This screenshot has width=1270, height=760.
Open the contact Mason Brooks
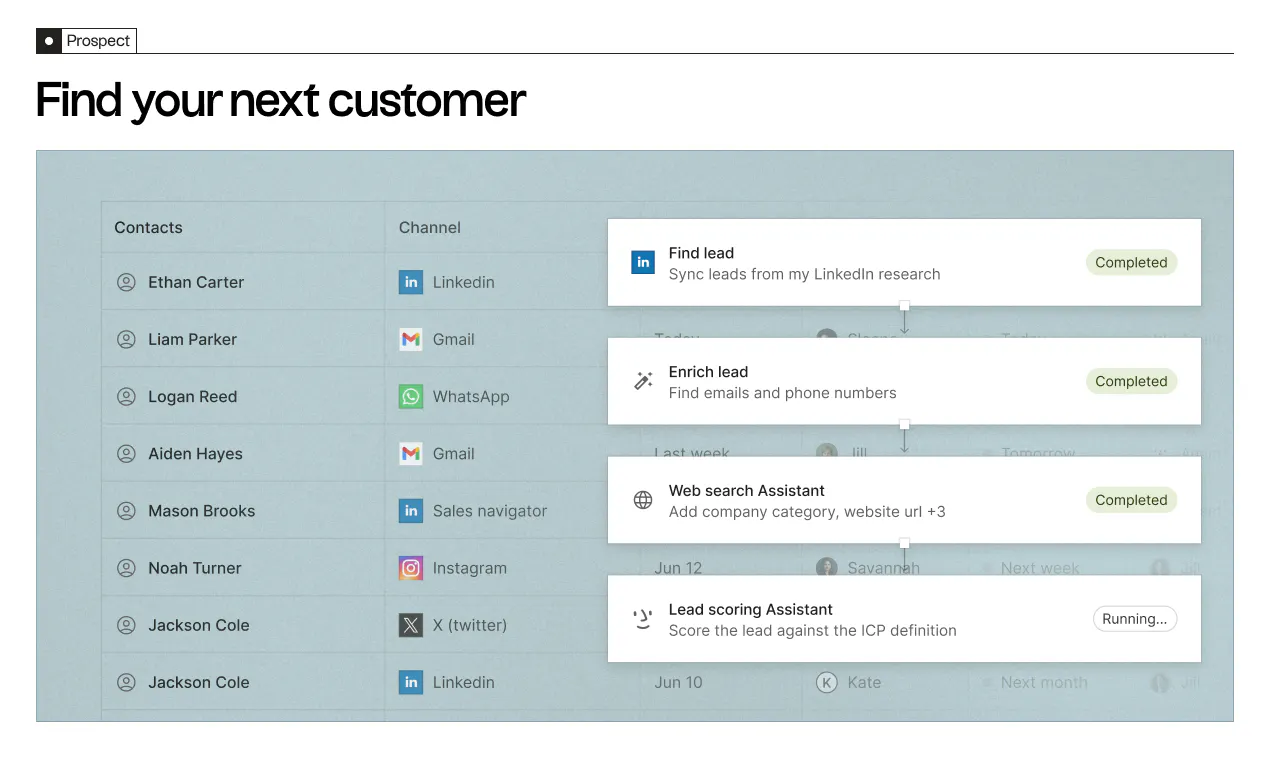[x=202, y=511]
